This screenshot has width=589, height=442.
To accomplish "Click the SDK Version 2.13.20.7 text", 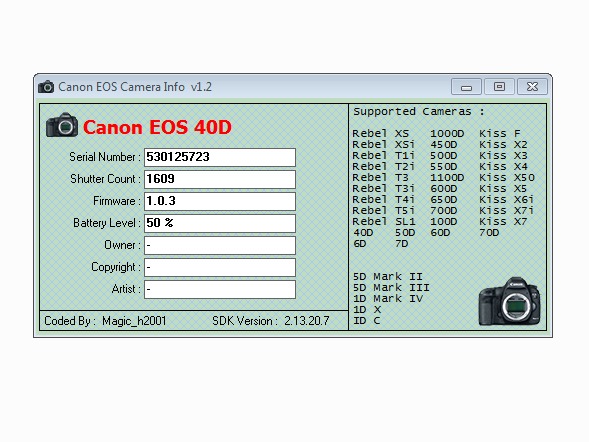I will (x=271, y=321).
